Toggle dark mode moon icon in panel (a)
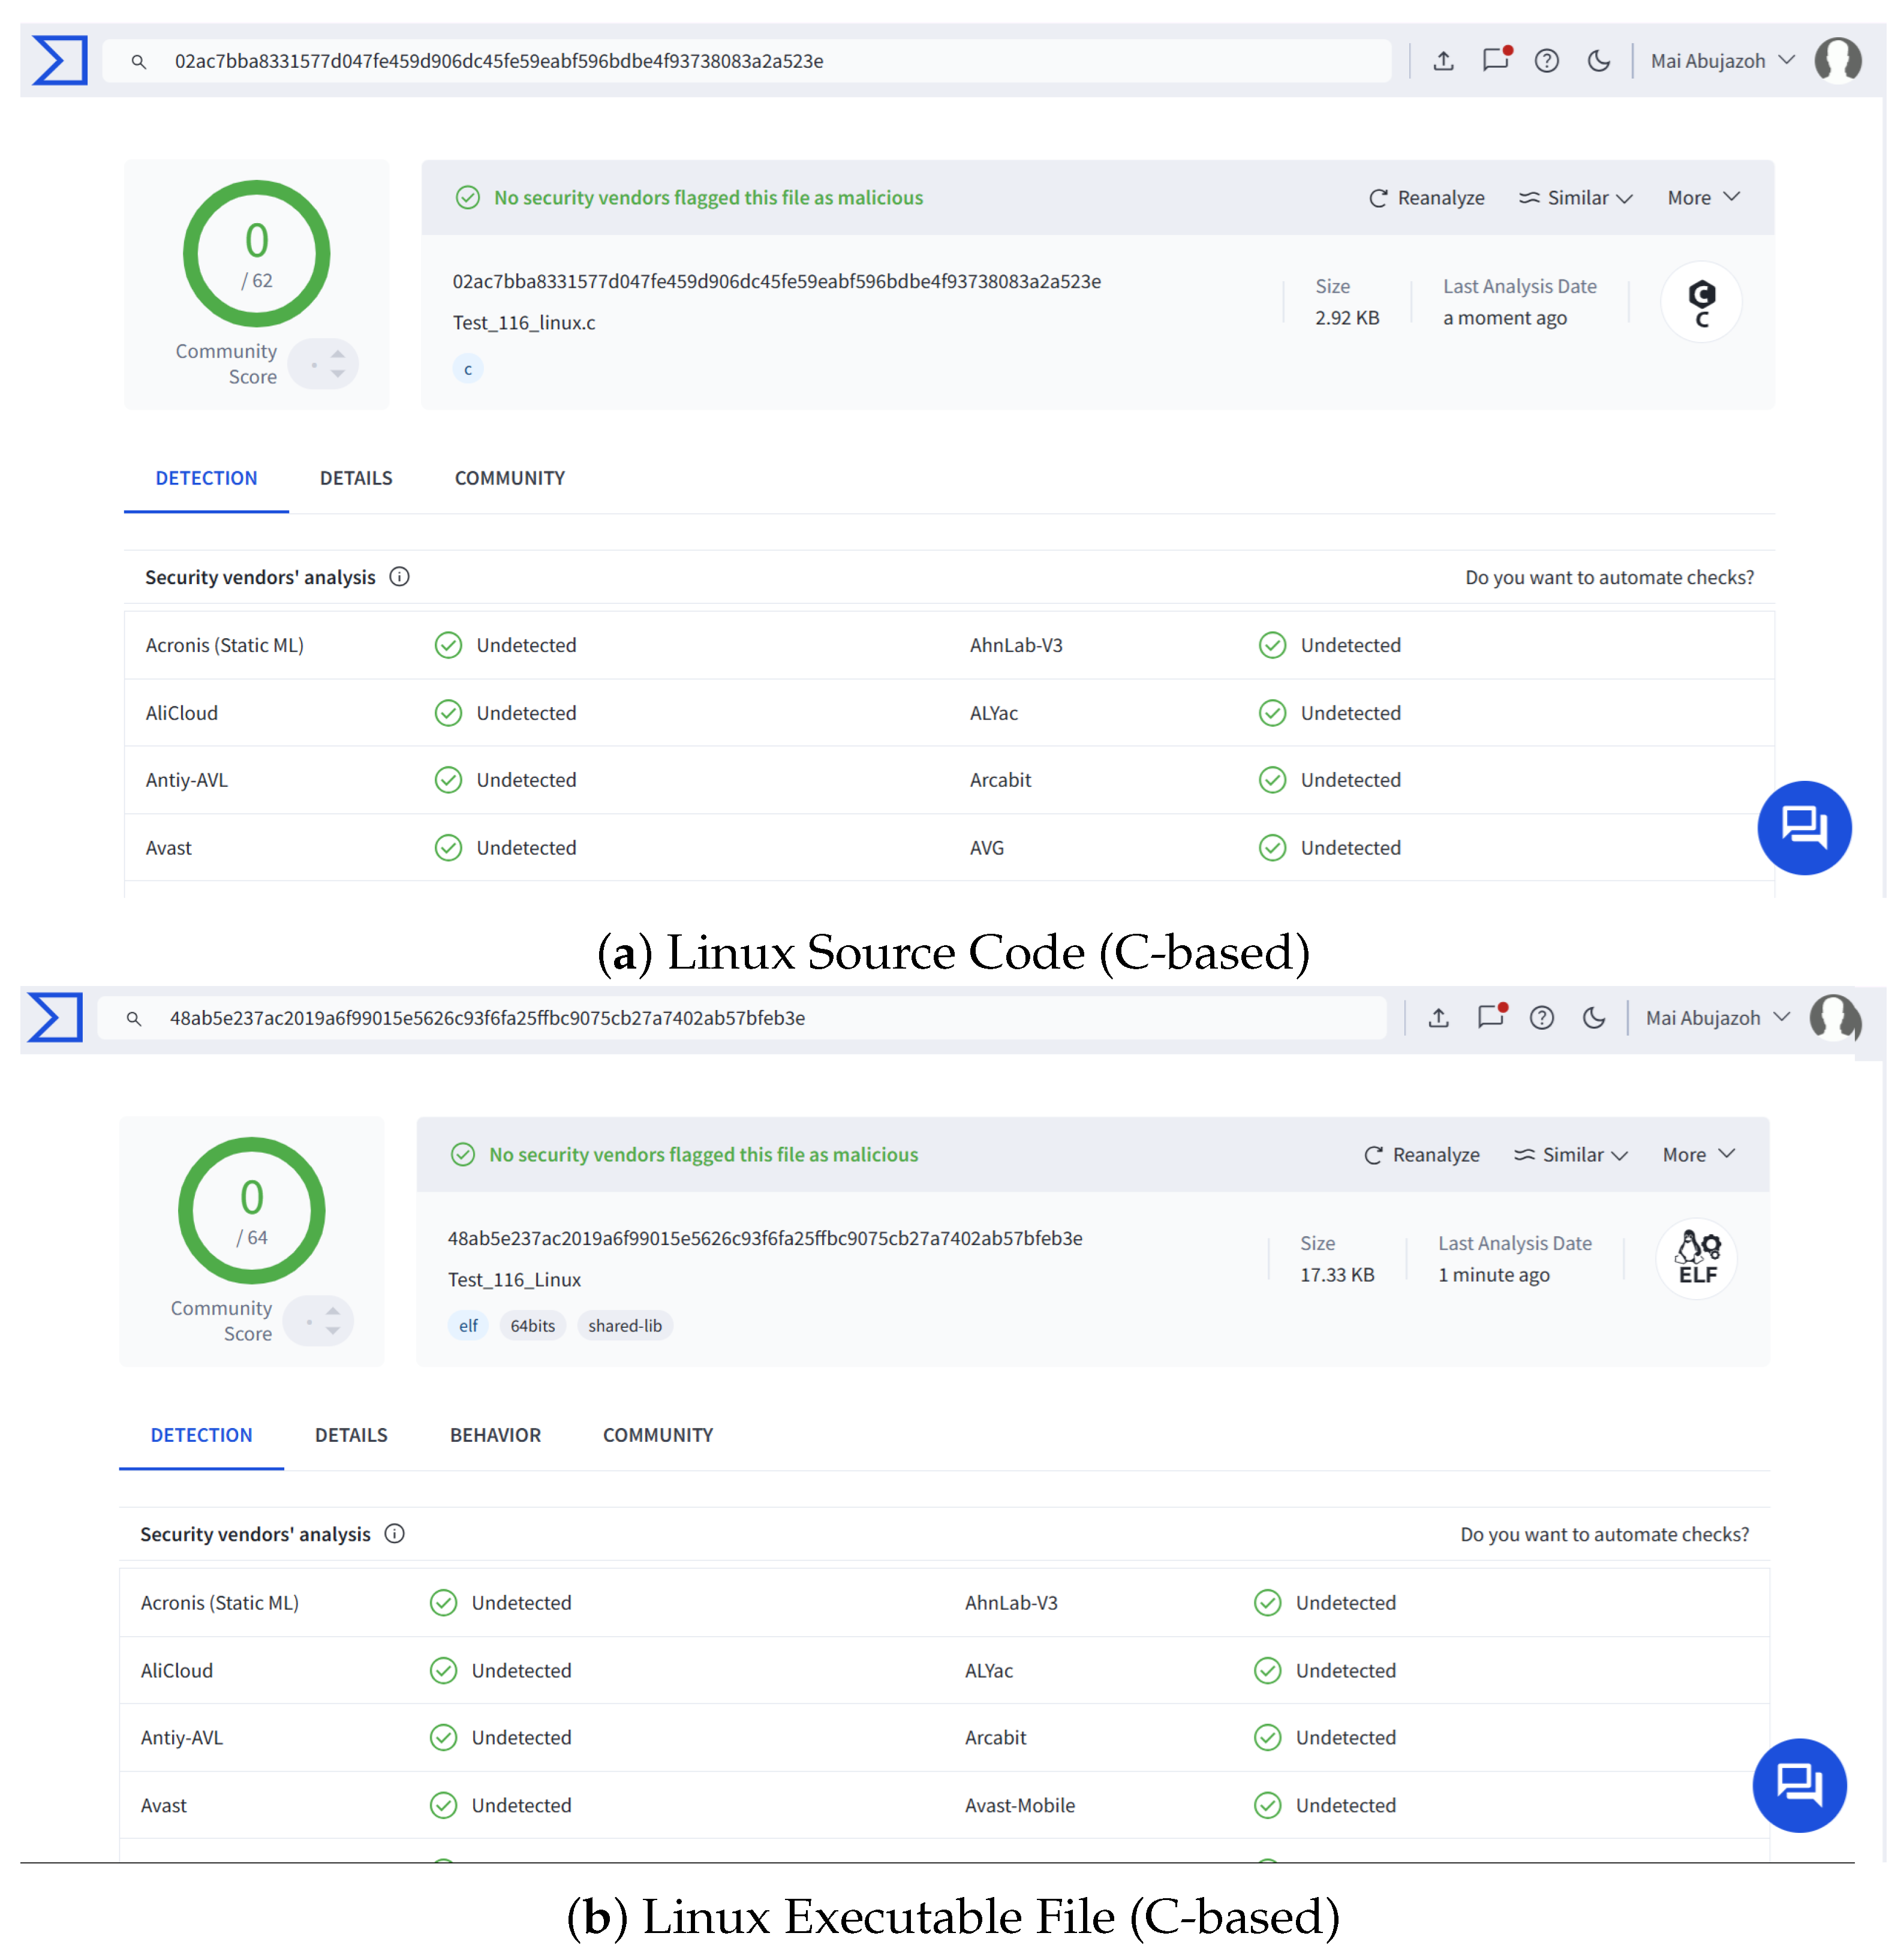The height and width of the screenshot is (1960, 1904). pyautogui.click(x=1599, y=61)
